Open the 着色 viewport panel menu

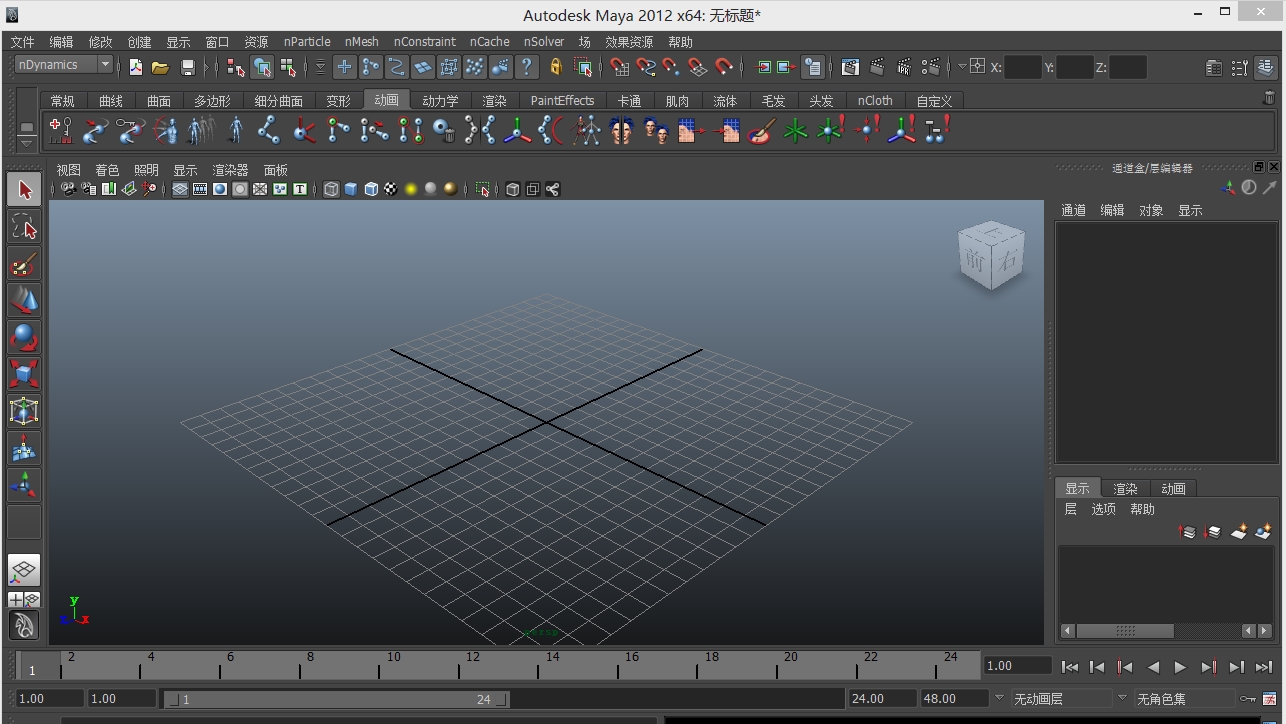pos(107,170)
